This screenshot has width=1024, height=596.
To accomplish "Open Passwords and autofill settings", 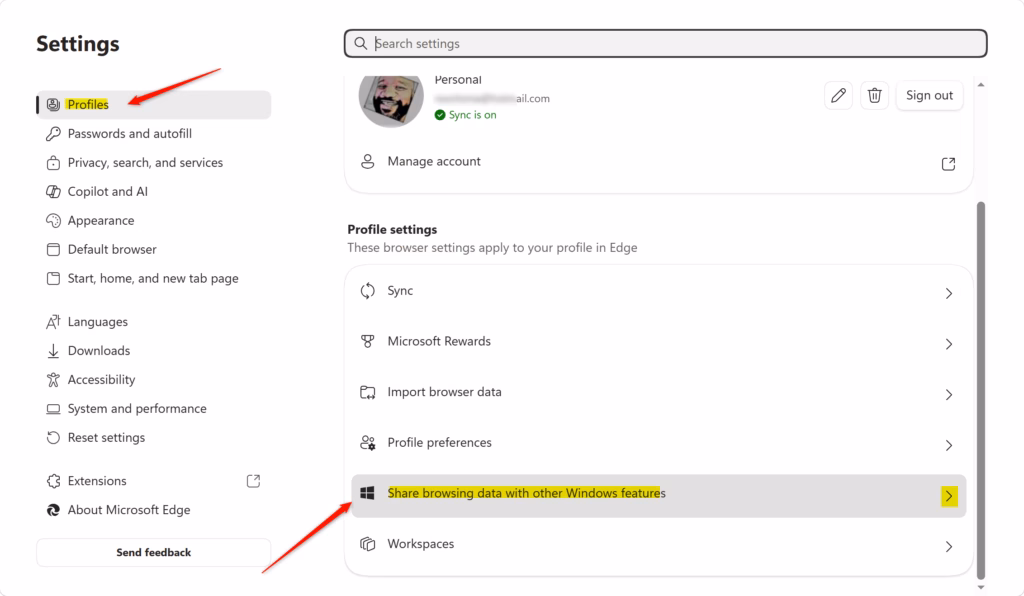I will tap(153, 134).
